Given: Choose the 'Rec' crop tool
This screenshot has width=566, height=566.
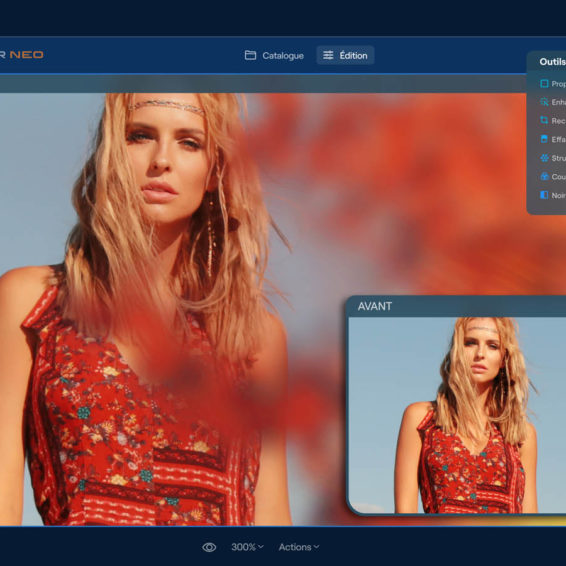Looking at the screenshot, I should pyautogui.click(x=552, y=121).
